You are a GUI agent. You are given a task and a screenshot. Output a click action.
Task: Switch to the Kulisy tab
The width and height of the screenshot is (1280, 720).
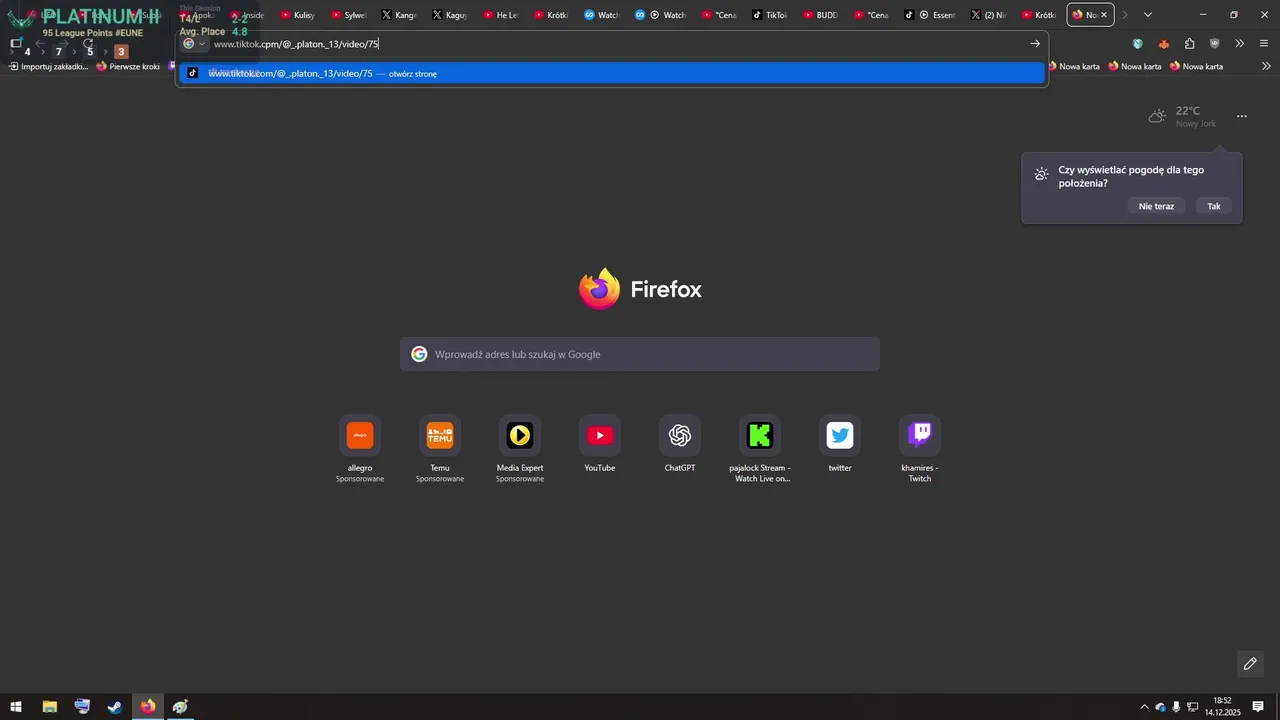point(298,15)
